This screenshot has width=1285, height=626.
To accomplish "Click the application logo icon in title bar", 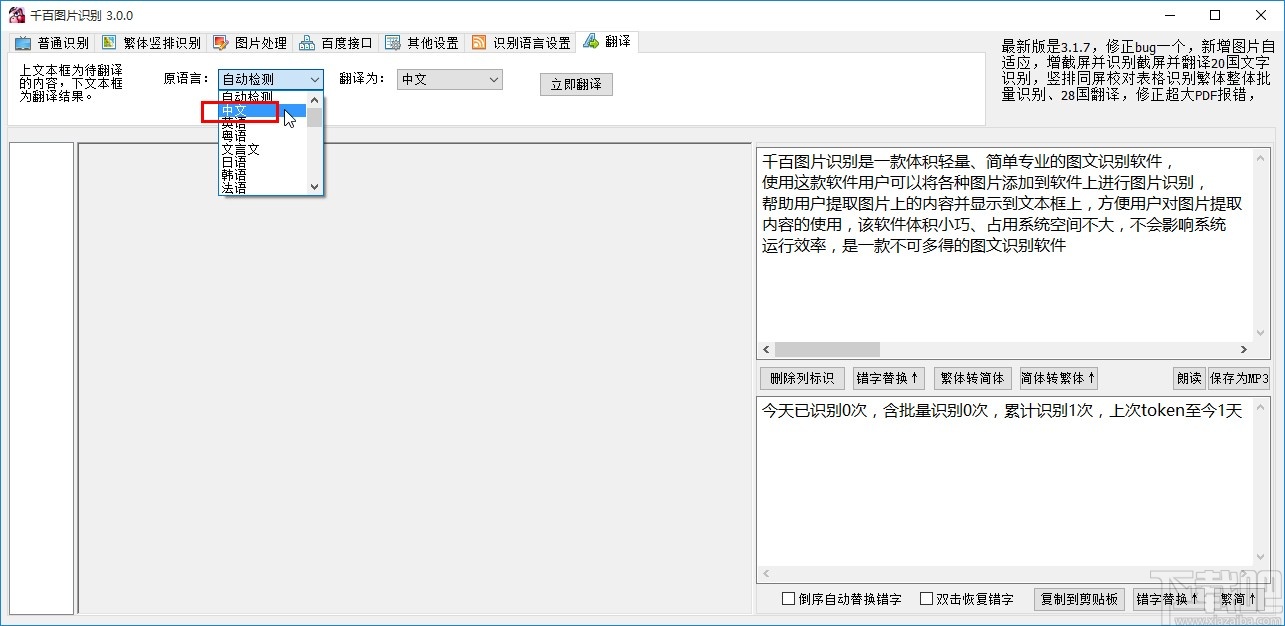I will click(14, 14).
